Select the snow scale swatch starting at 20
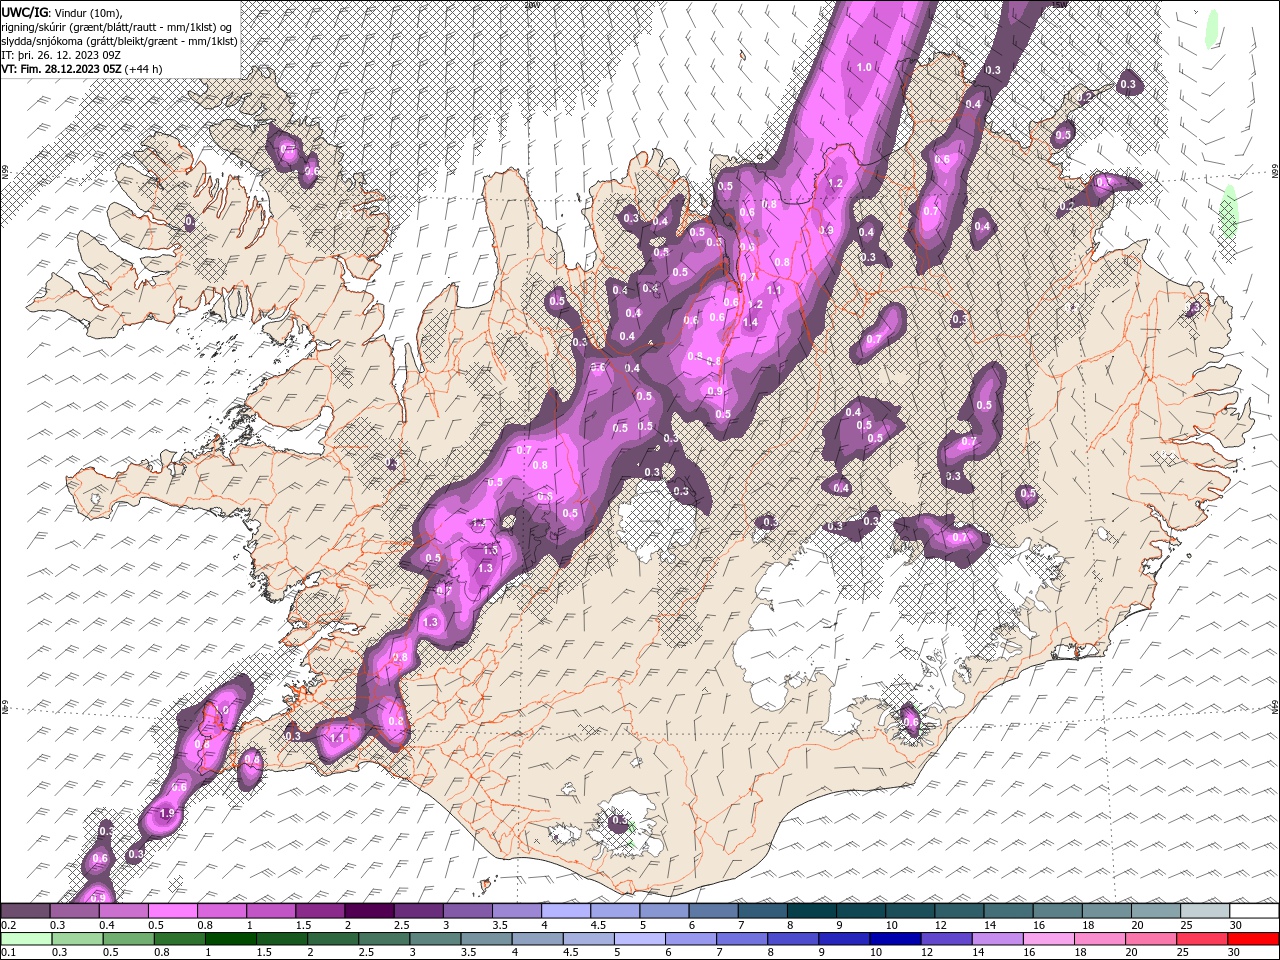This screenshot has height=960, width=1280. (1154, 911)
